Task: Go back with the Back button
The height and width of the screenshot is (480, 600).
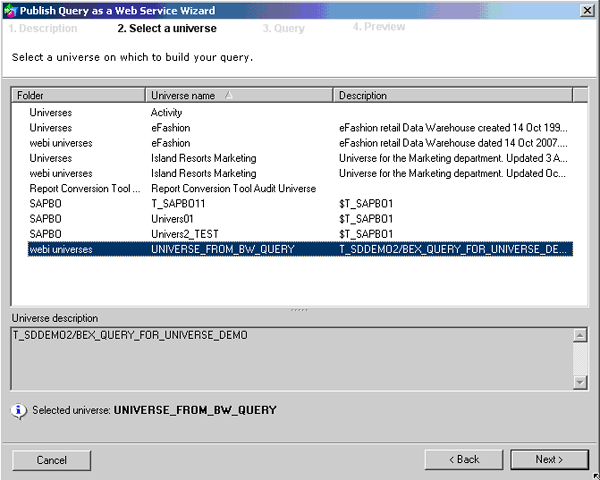Action: click(464, 459)
